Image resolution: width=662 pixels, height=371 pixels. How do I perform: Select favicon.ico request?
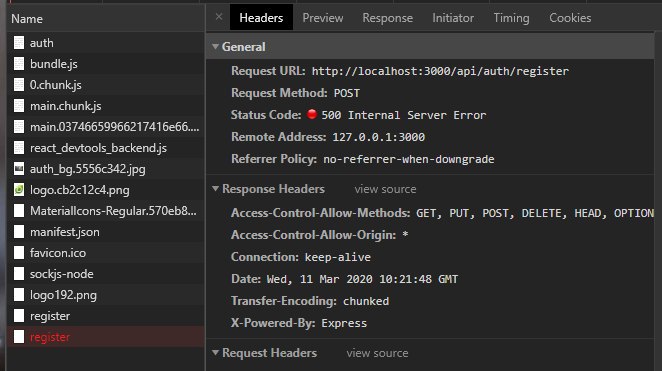coord(106,253)
